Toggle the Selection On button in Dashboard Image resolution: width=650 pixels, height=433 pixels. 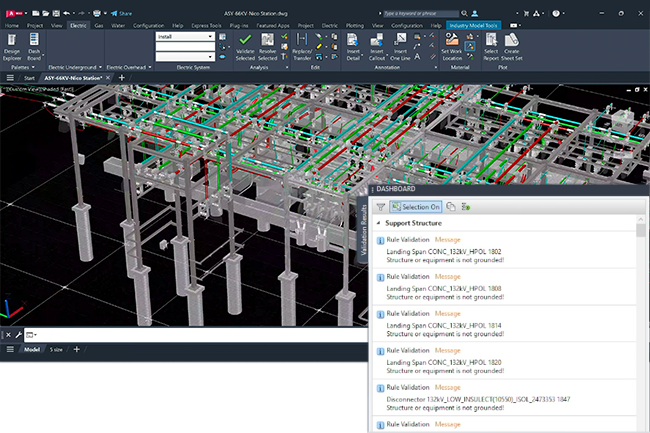415,206
